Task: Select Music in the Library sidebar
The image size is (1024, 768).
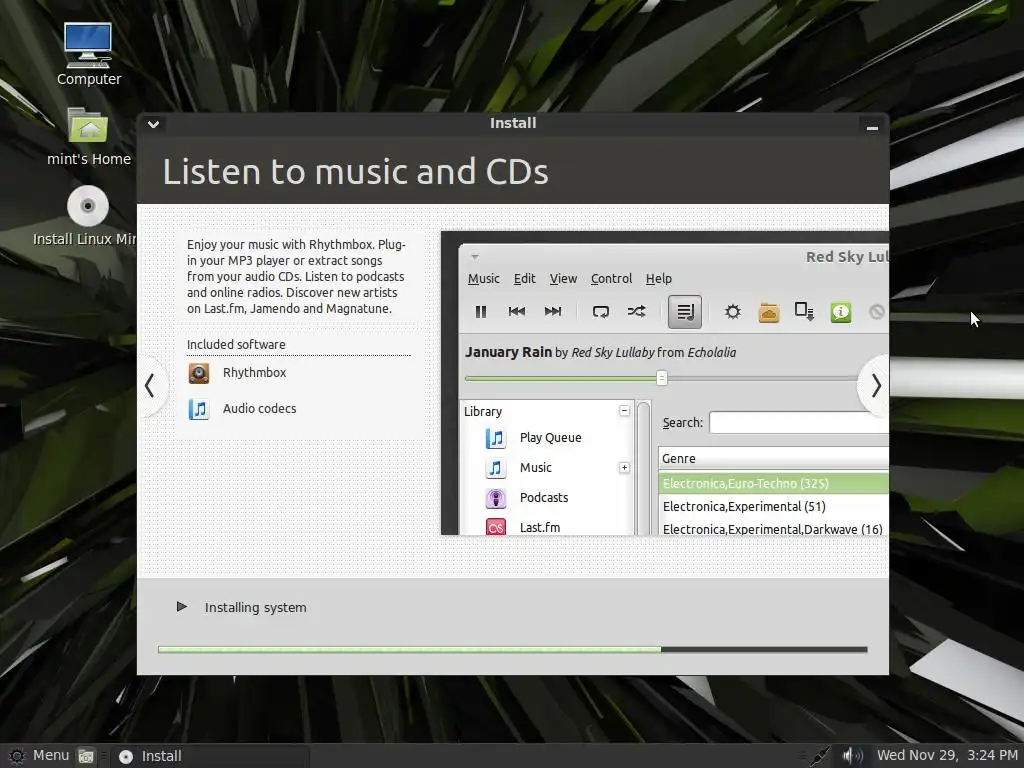Action: [536, 468]
